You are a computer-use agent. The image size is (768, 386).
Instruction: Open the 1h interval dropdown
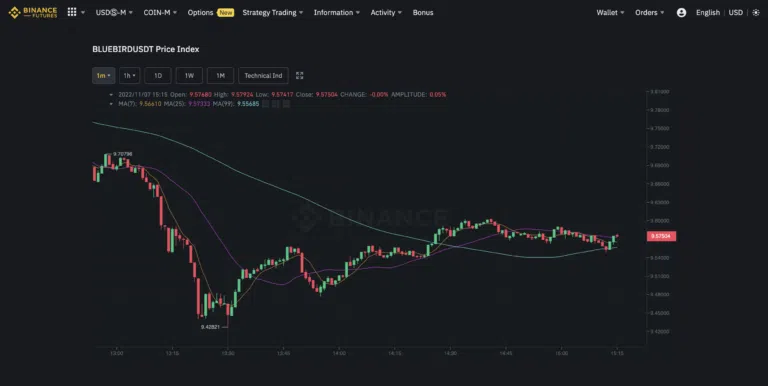click(129, 75)
